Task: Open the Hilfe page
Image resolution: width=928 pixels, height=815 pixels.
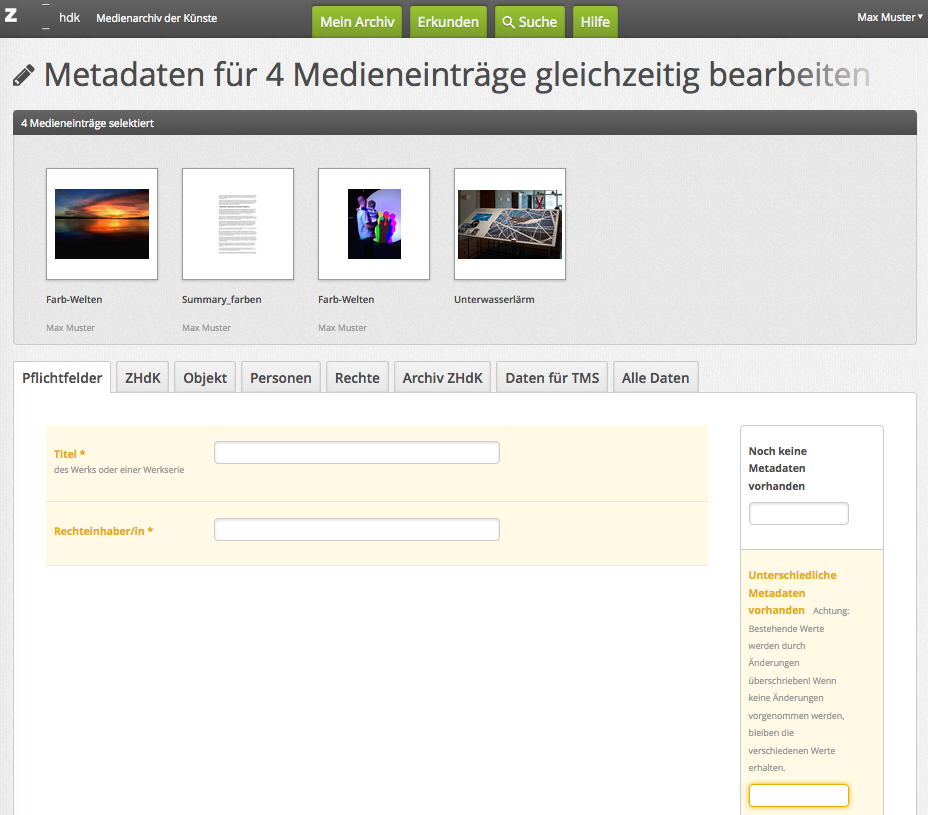Action: [595, 22]
